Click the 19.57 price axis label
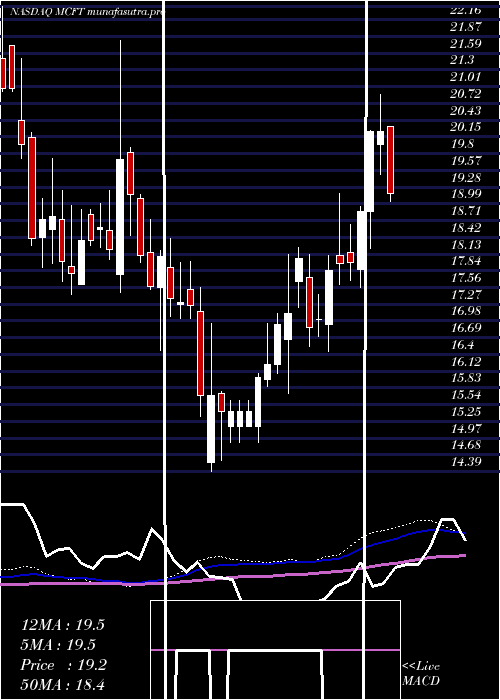The width and height of the screenshot is (500, 700). point(466,161)
